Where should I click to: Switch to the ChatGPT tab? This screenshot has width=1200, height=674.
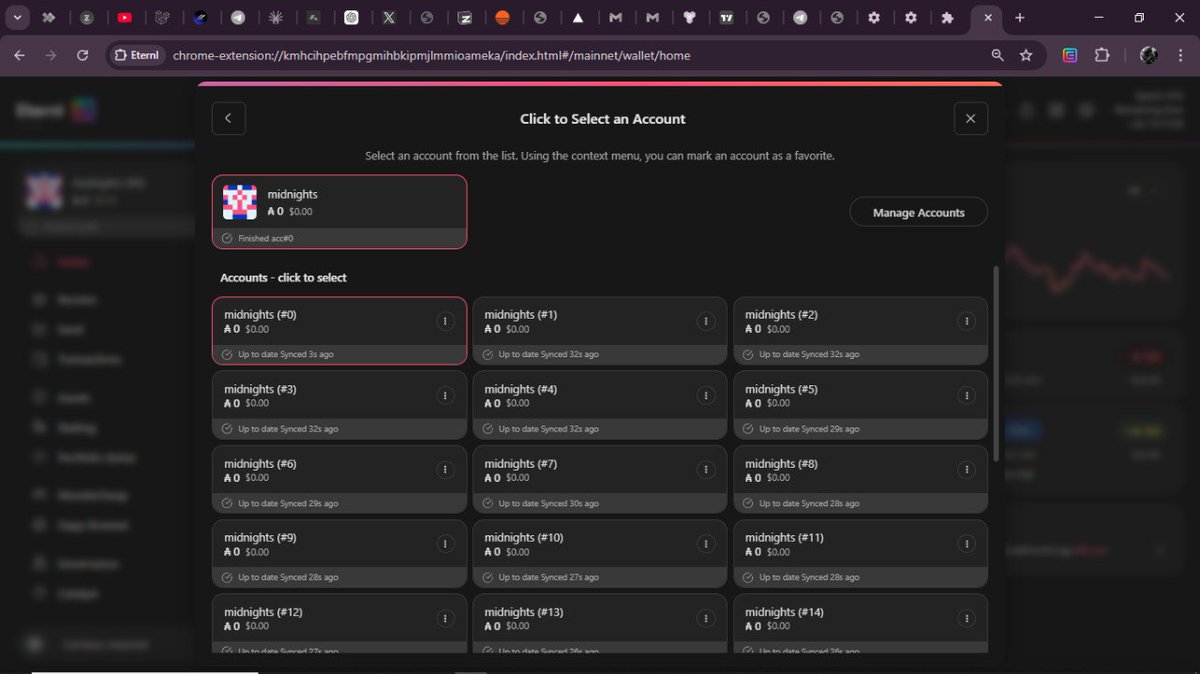(x=351, y=17)
